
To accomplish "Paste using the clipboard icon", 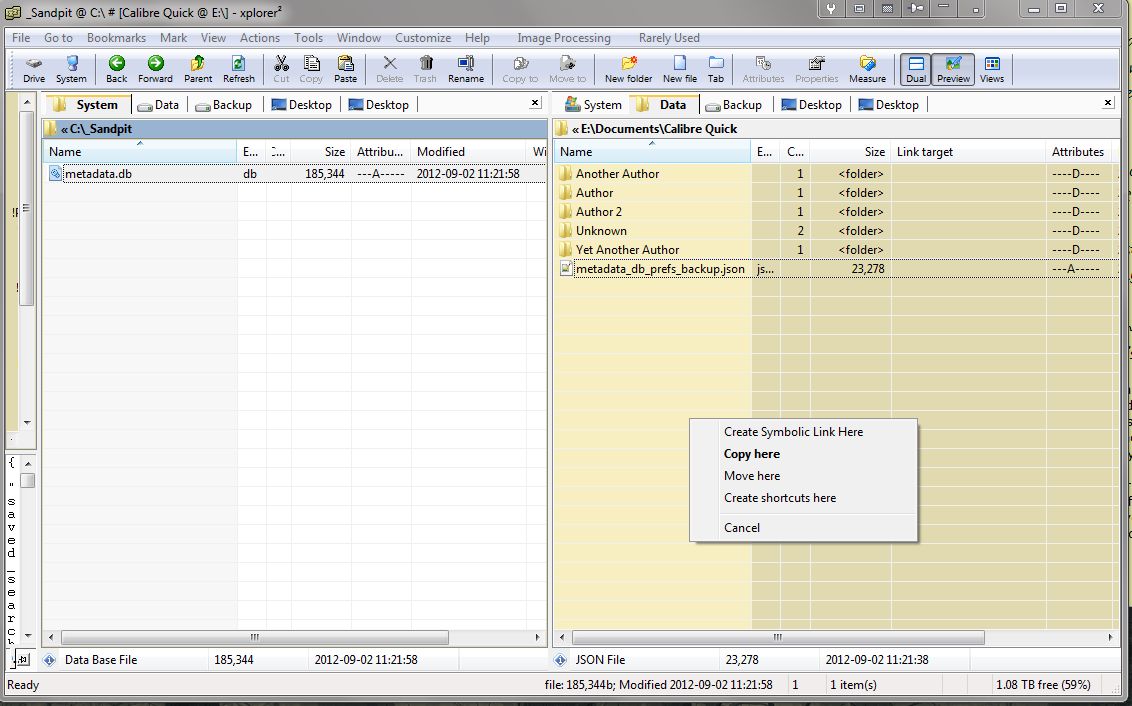I will 345,69.
